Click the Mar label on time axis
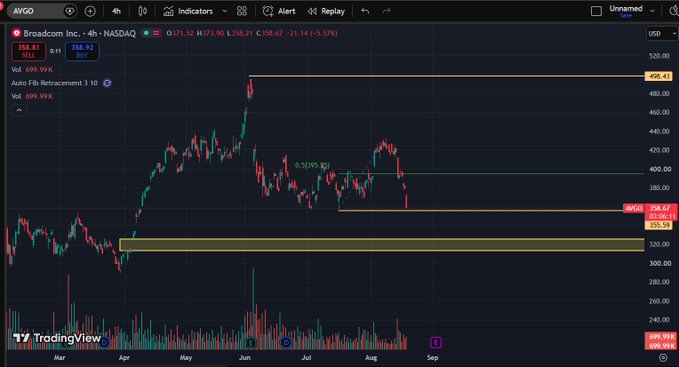The width and height of the screenshot is (679, 367). tap(59, 357)
